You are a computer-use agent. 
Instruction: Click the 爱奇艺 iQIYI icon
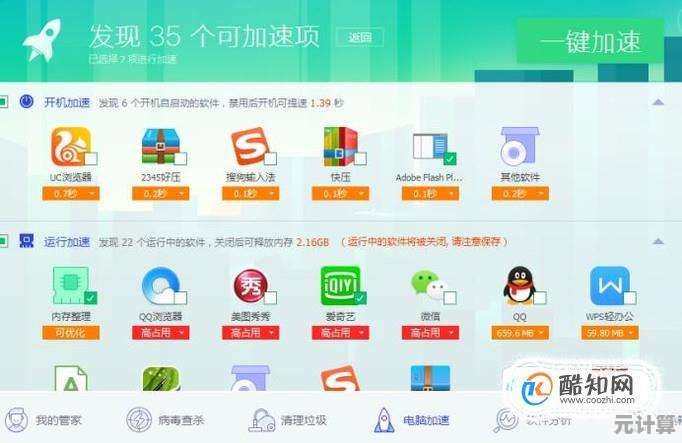[x=340, y=286]
